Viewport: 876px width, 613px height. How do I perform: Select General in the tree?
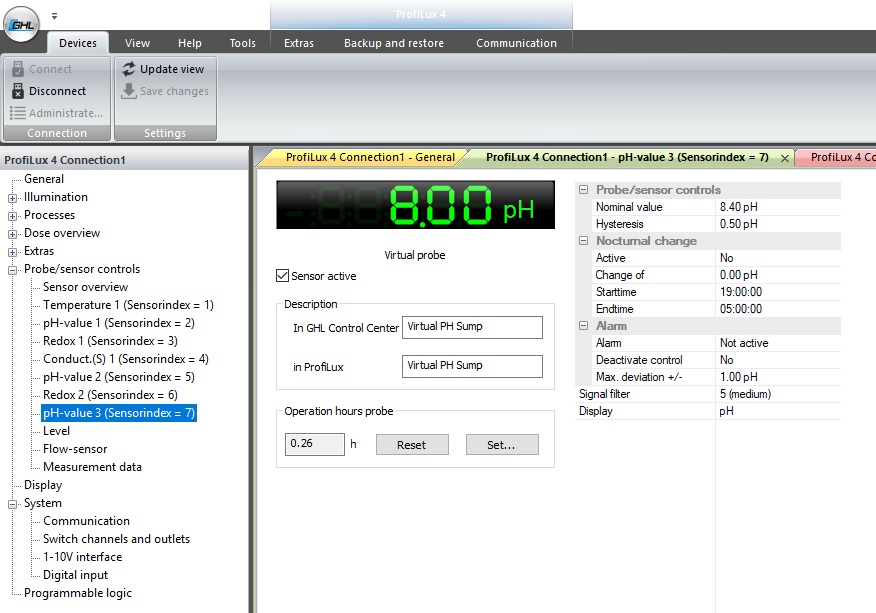click(44, 179)
